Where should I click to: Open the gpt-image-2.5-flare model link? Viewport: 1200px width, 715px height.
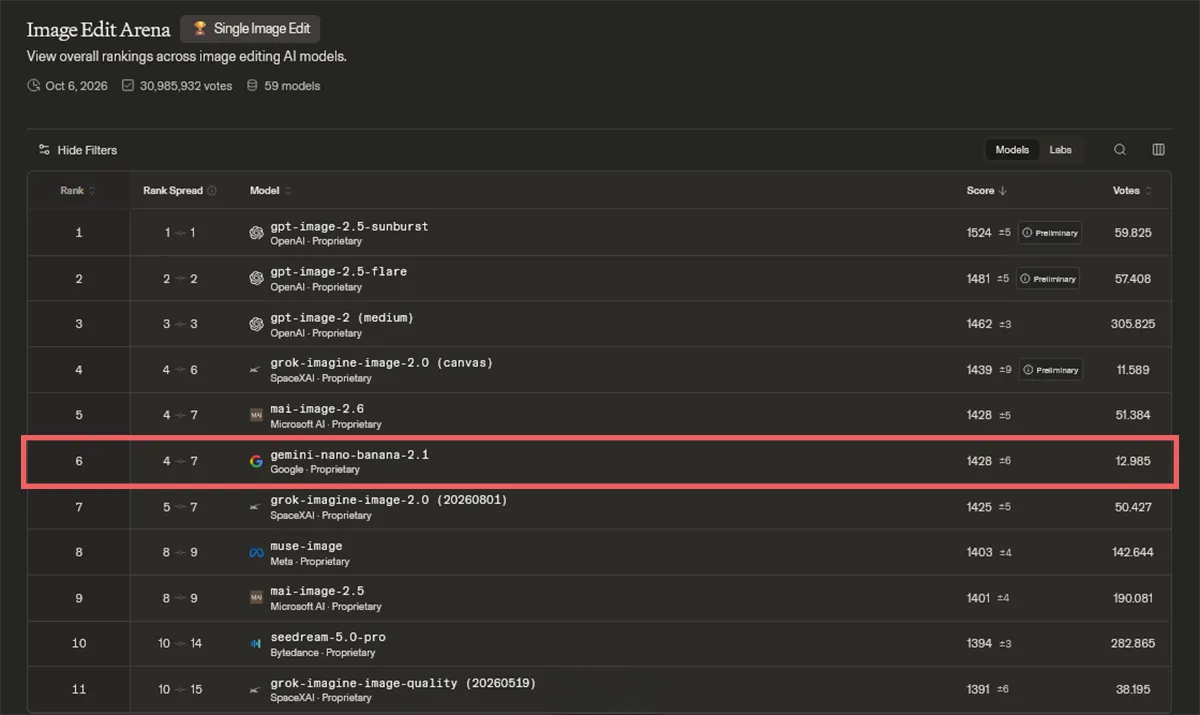(x=338, y=272)
